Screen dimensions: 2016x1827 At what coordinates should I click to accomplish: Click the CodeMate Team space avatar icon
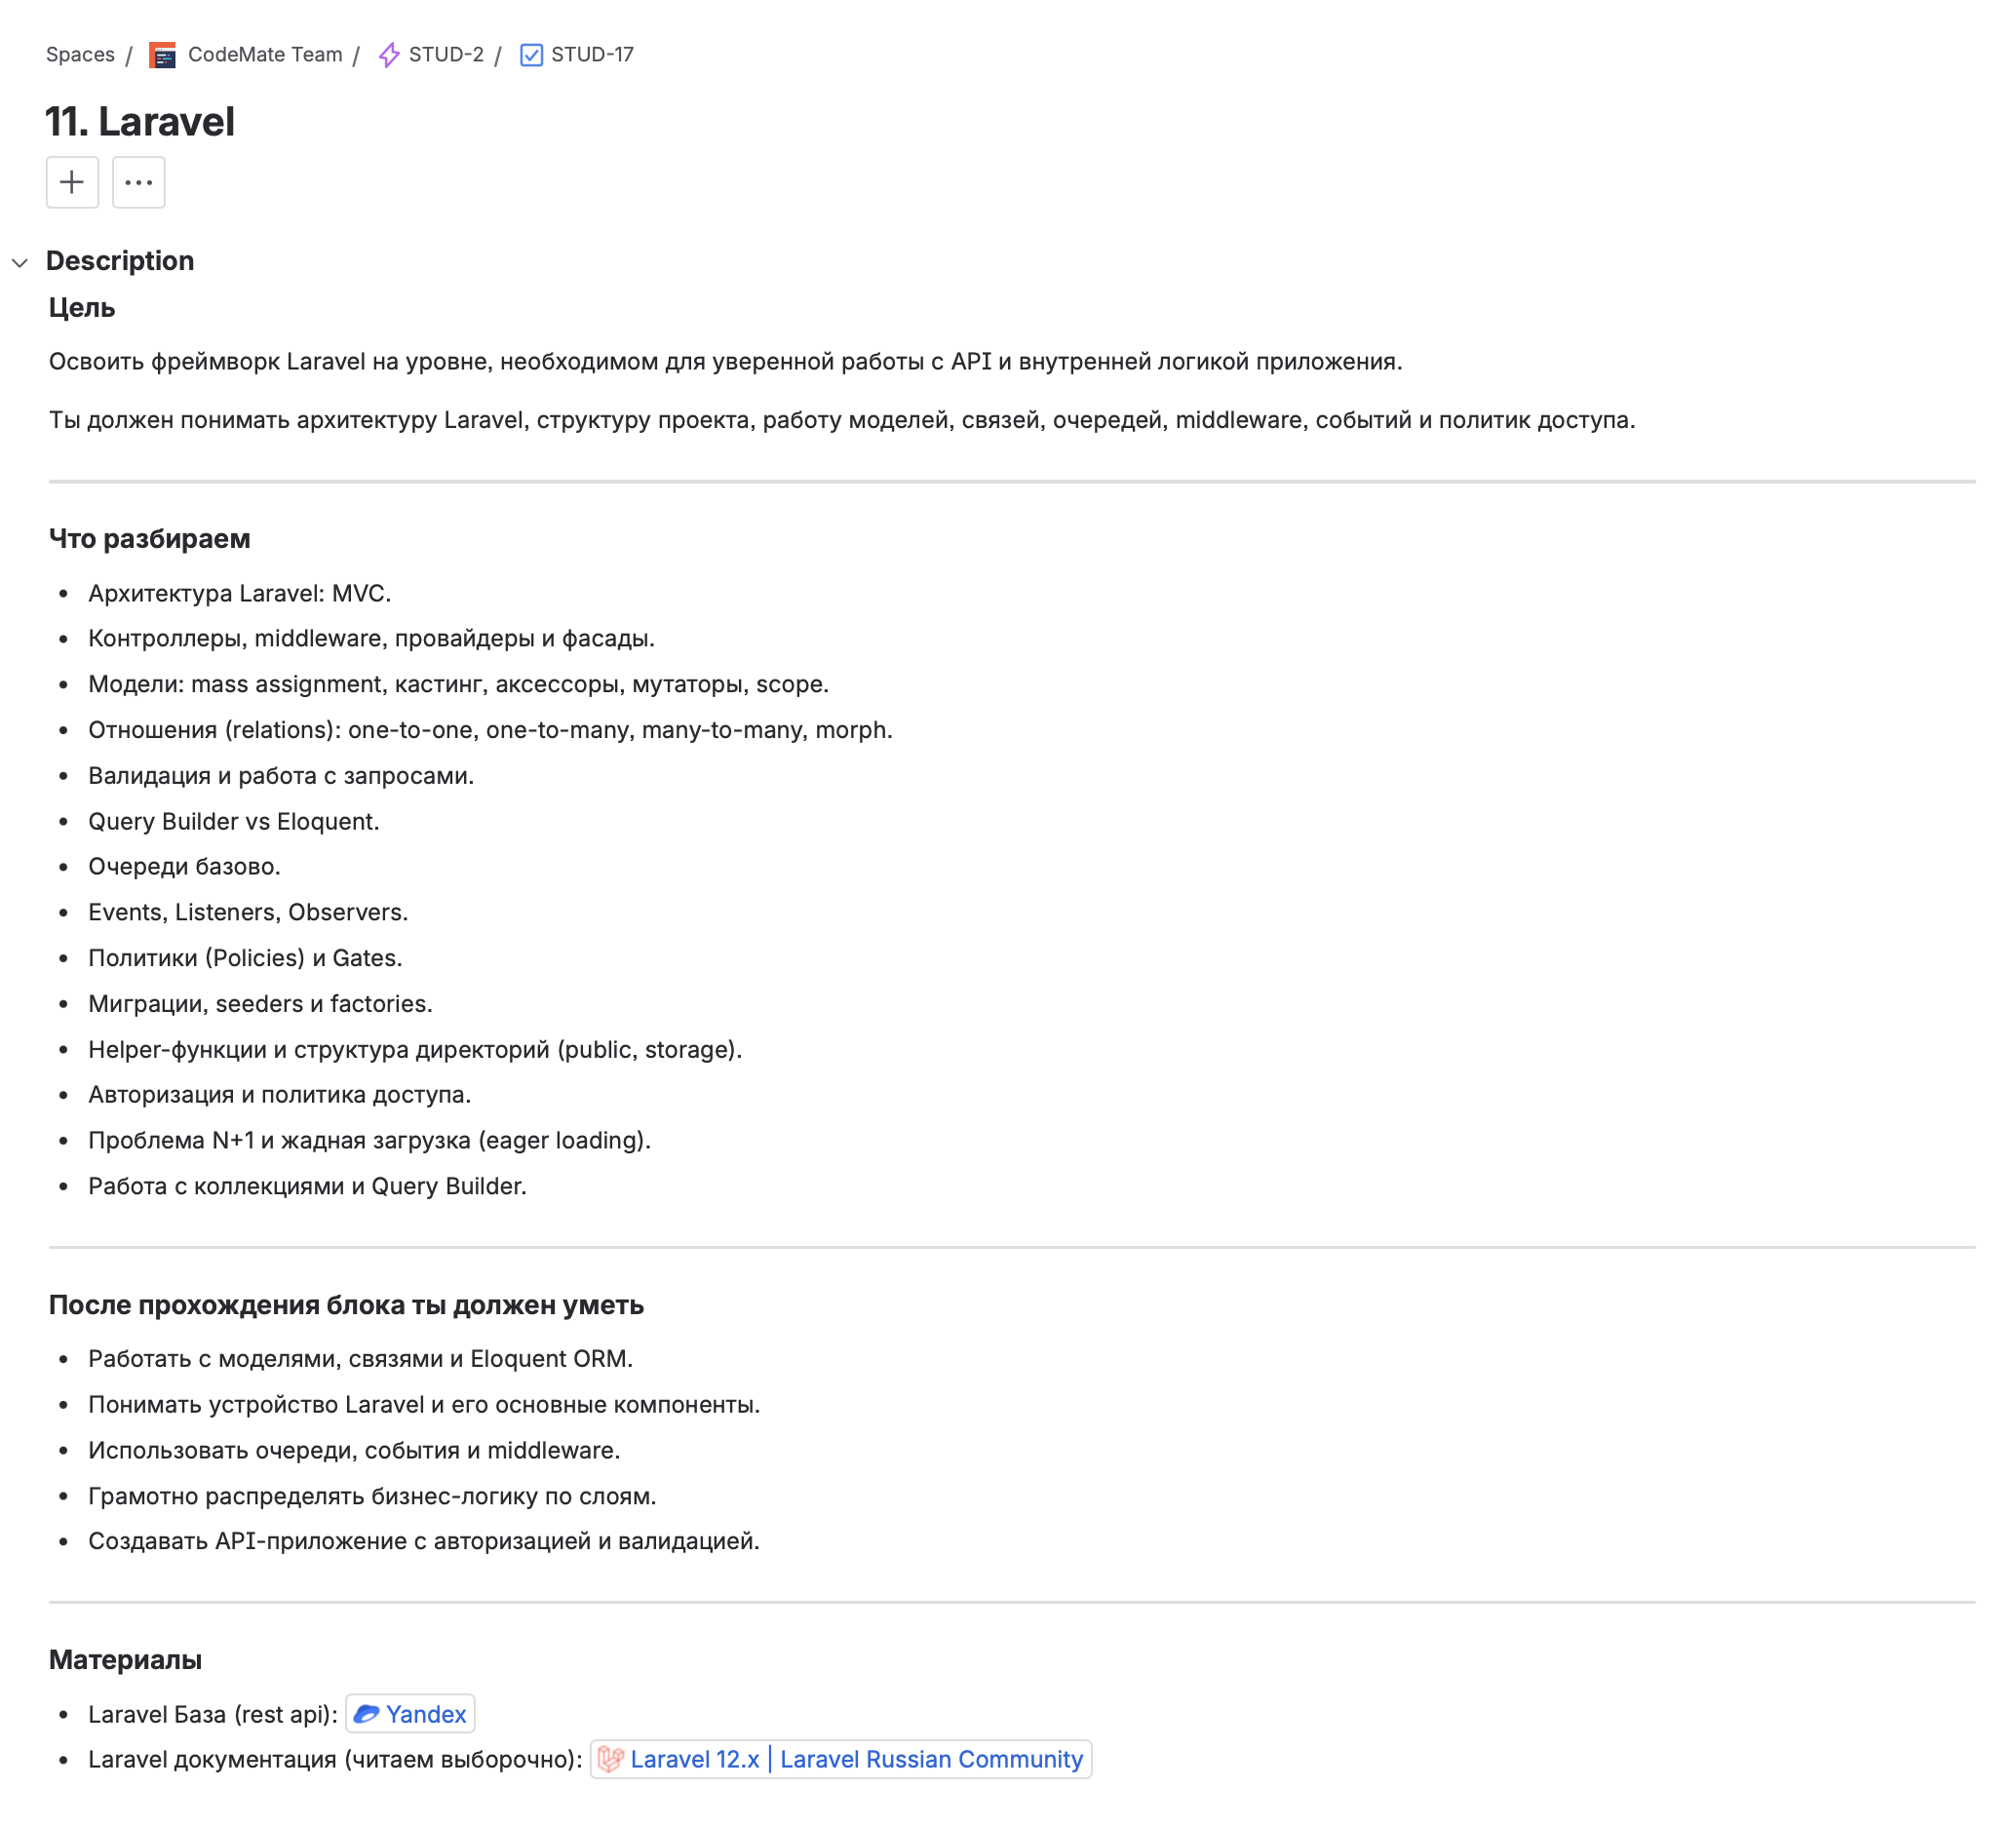coord(161,55)
